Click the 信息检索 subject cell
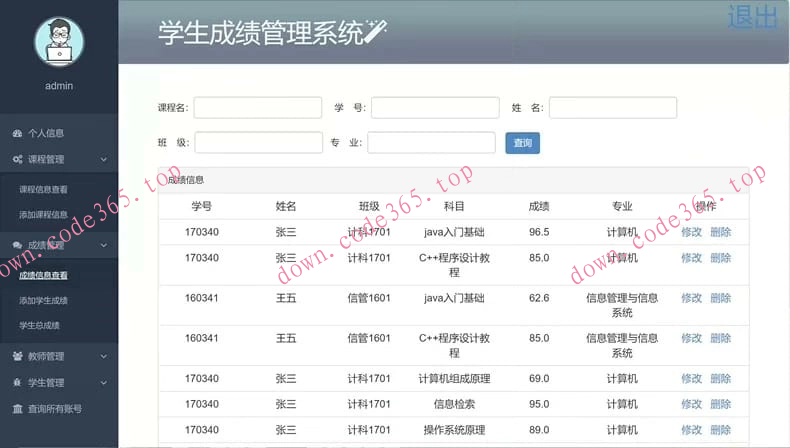Screen dimensions: 790x448 (x=454, y=404)
